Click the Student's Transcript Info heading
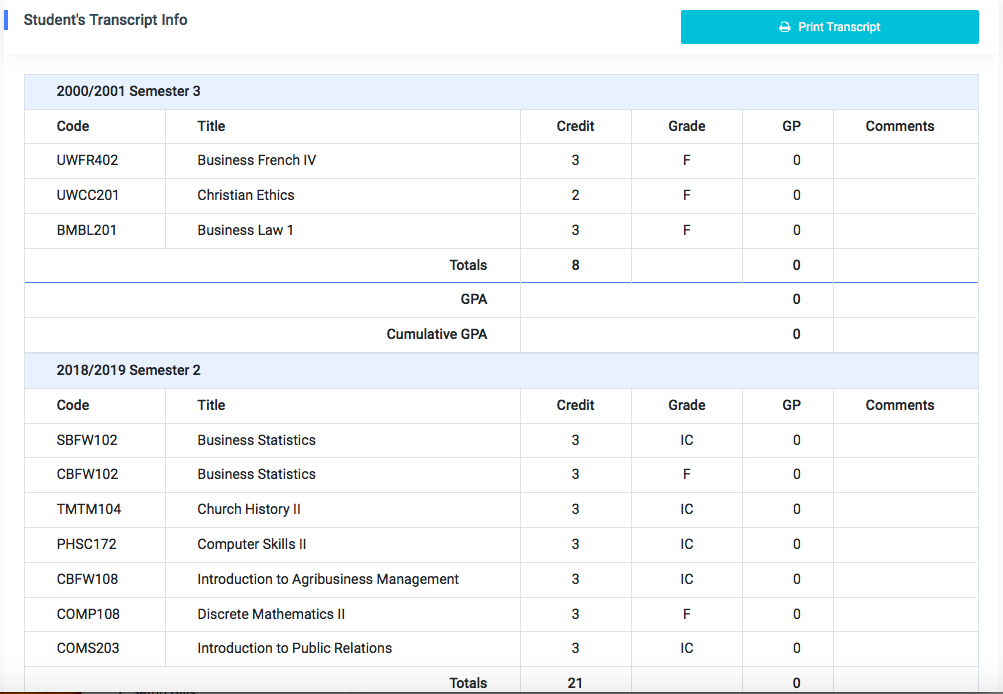This screenshot has height=694, width=1003. point(105,20)
